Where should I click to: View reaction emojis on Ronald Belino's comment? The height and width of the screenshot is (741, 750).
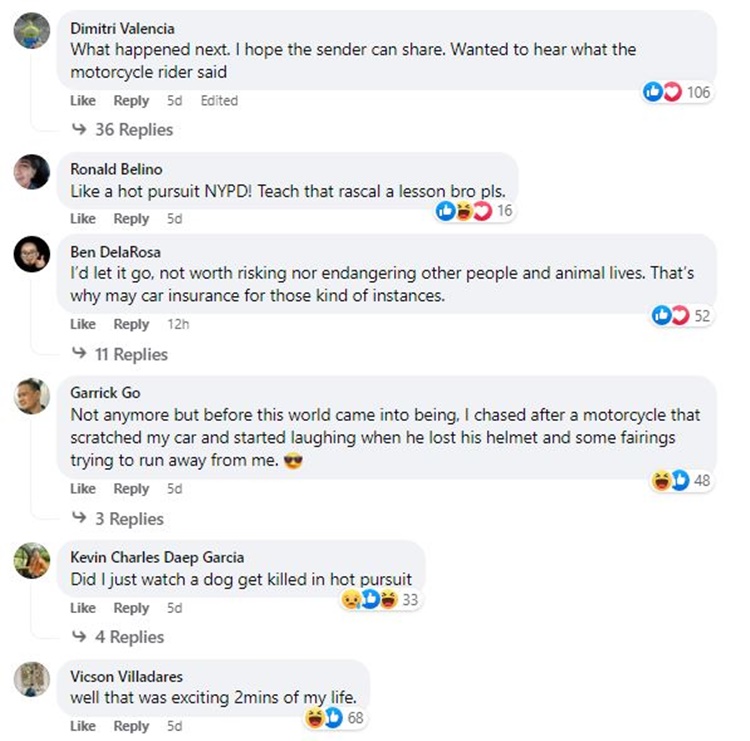475,211
